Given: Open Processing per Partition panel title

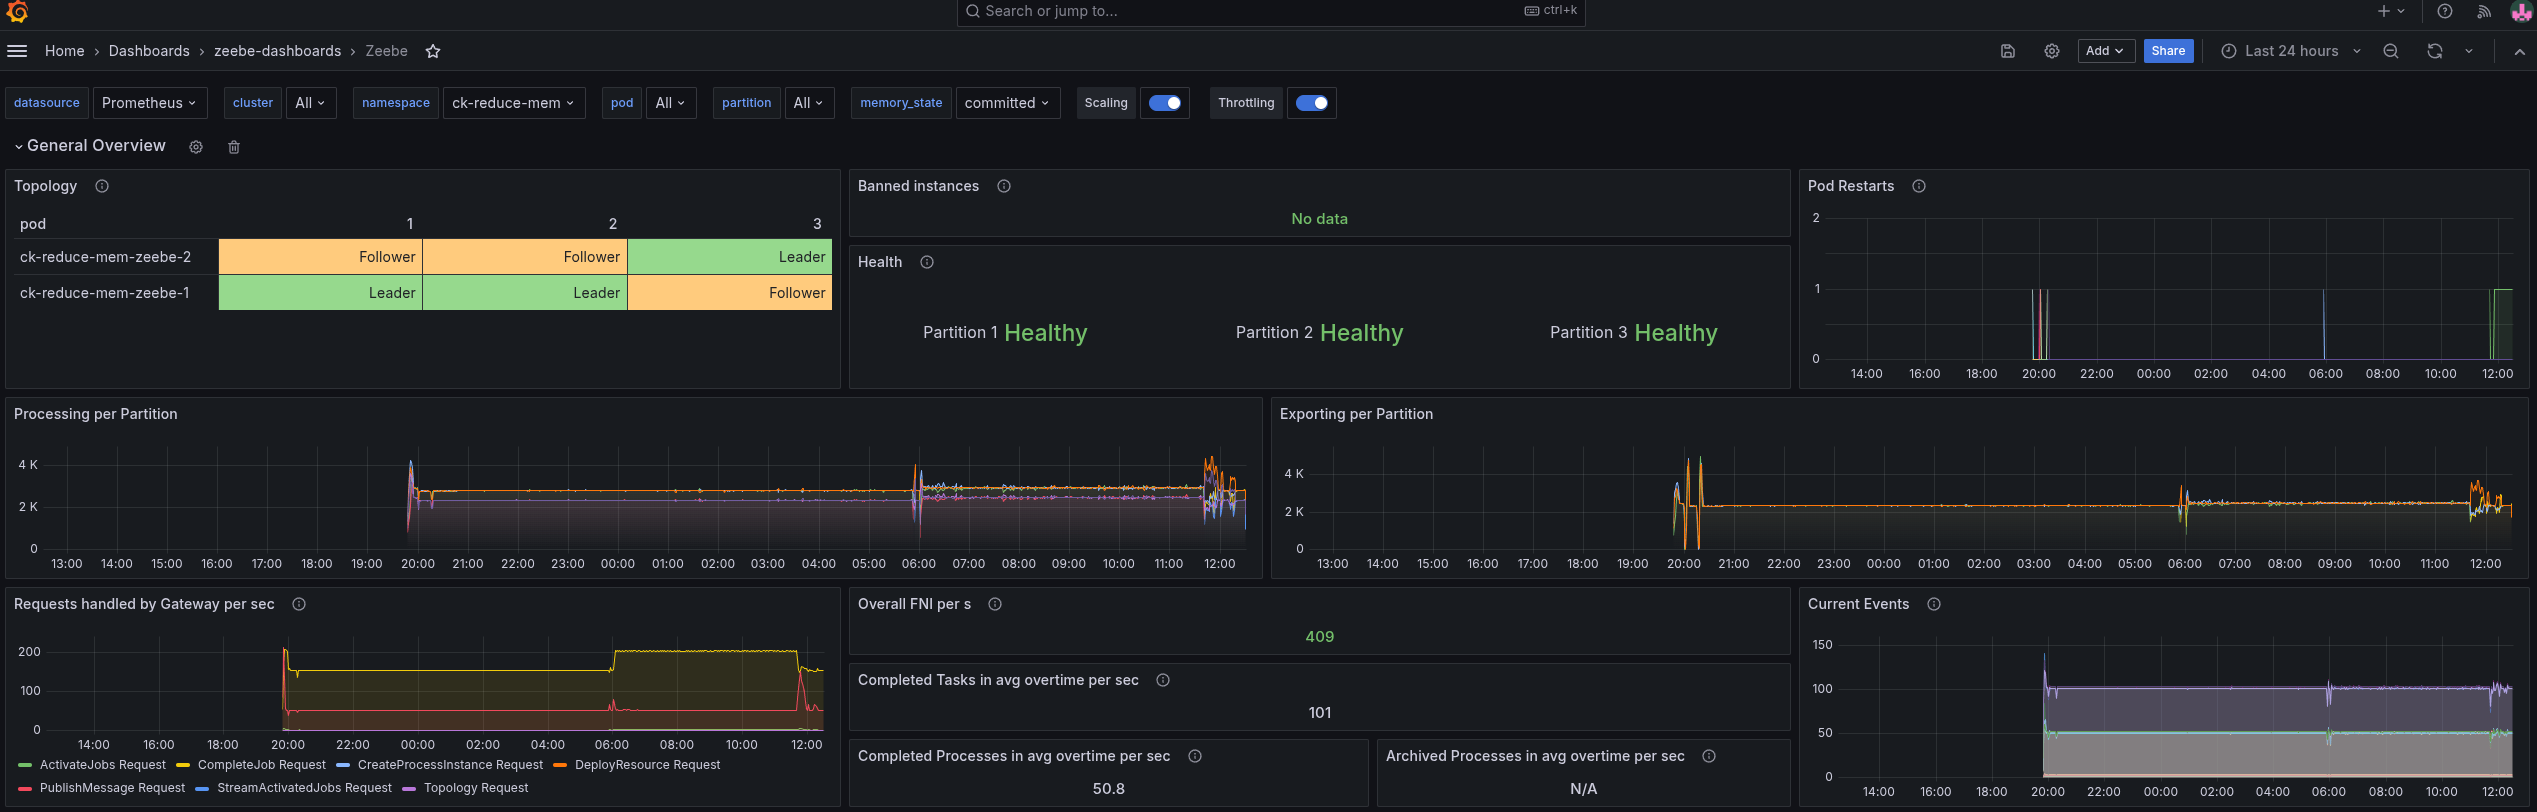Looking at the screenshot, I should pyautogui.click(x=95, y=414).
